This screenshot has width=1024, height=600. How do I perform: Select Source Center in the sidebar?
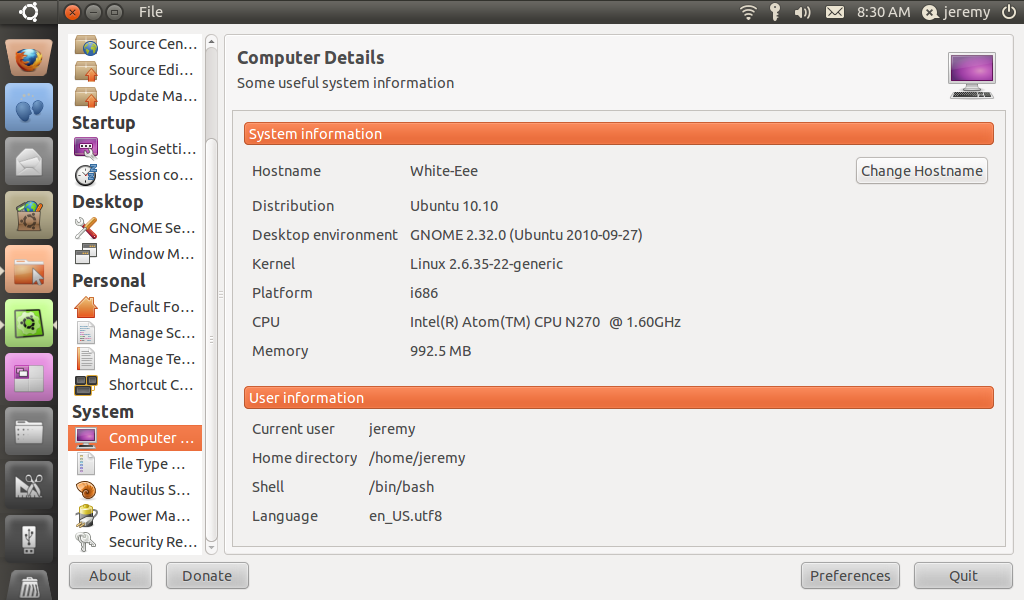point(135,44)
